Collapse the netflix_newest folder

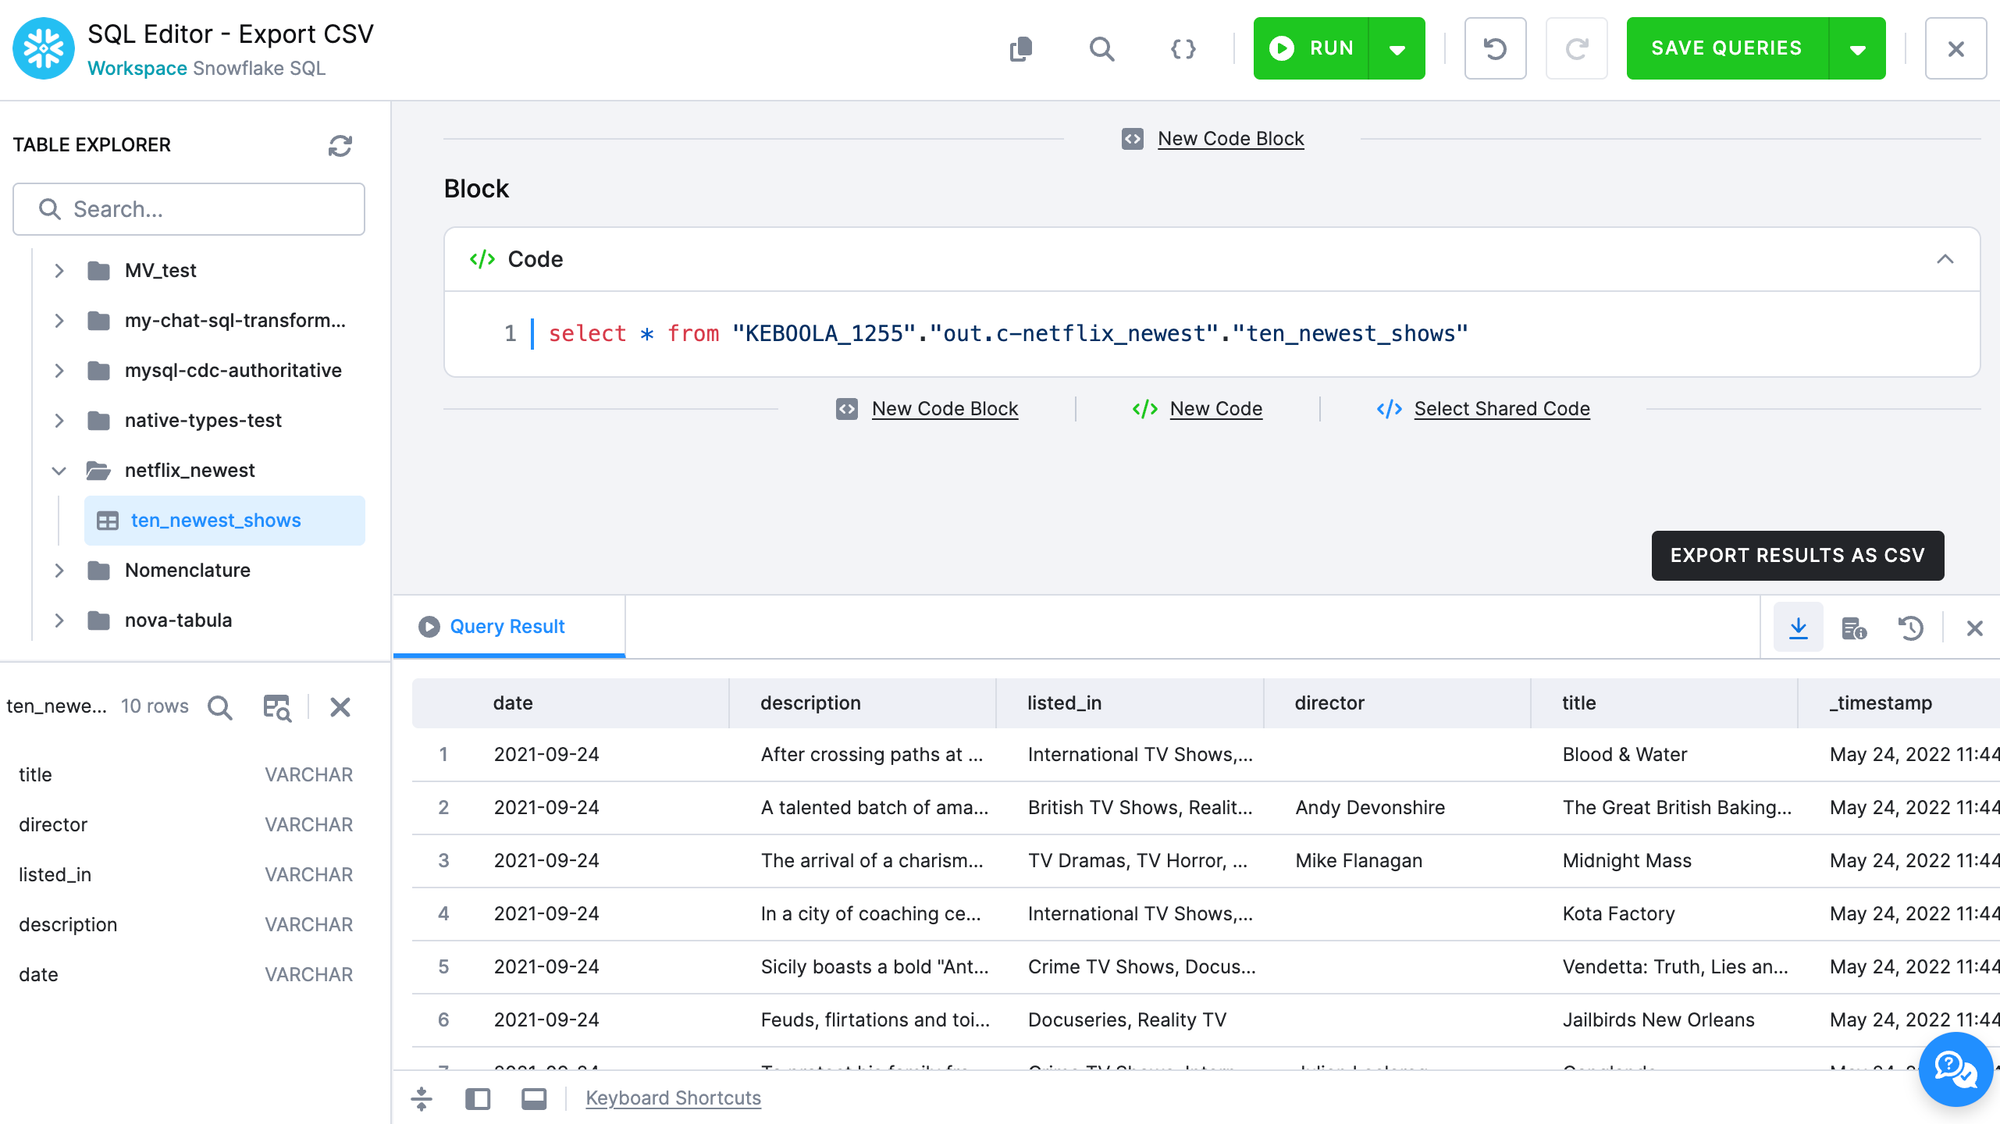[59, 470]
